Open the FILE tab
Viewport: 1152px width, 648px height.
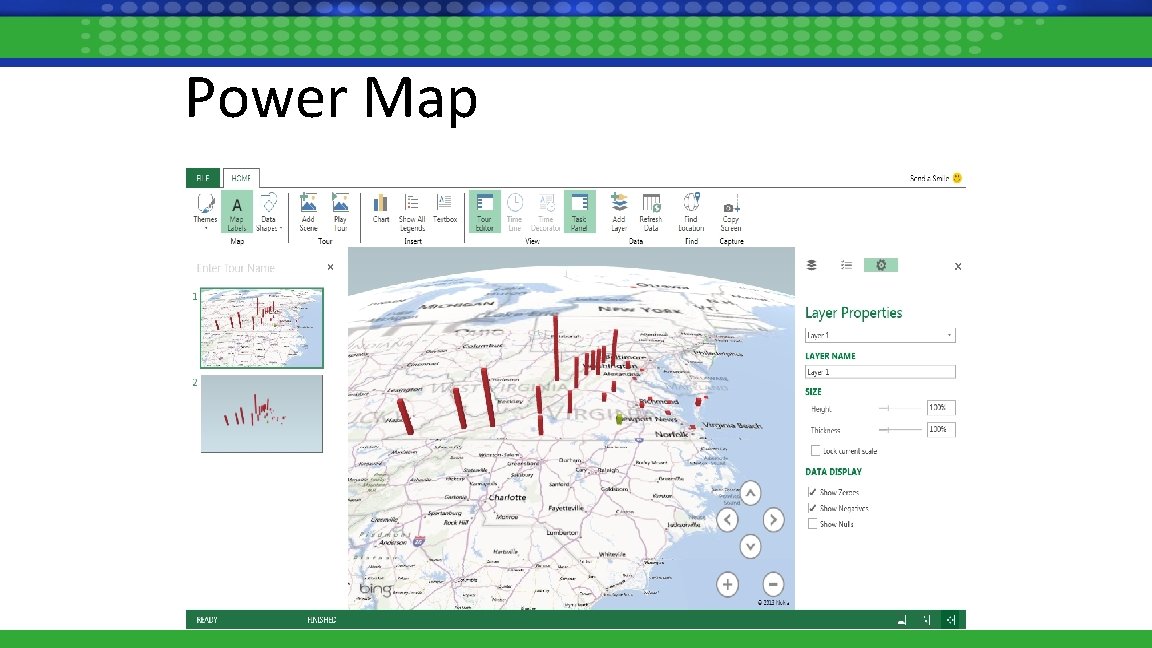click(x=203, y=178)
